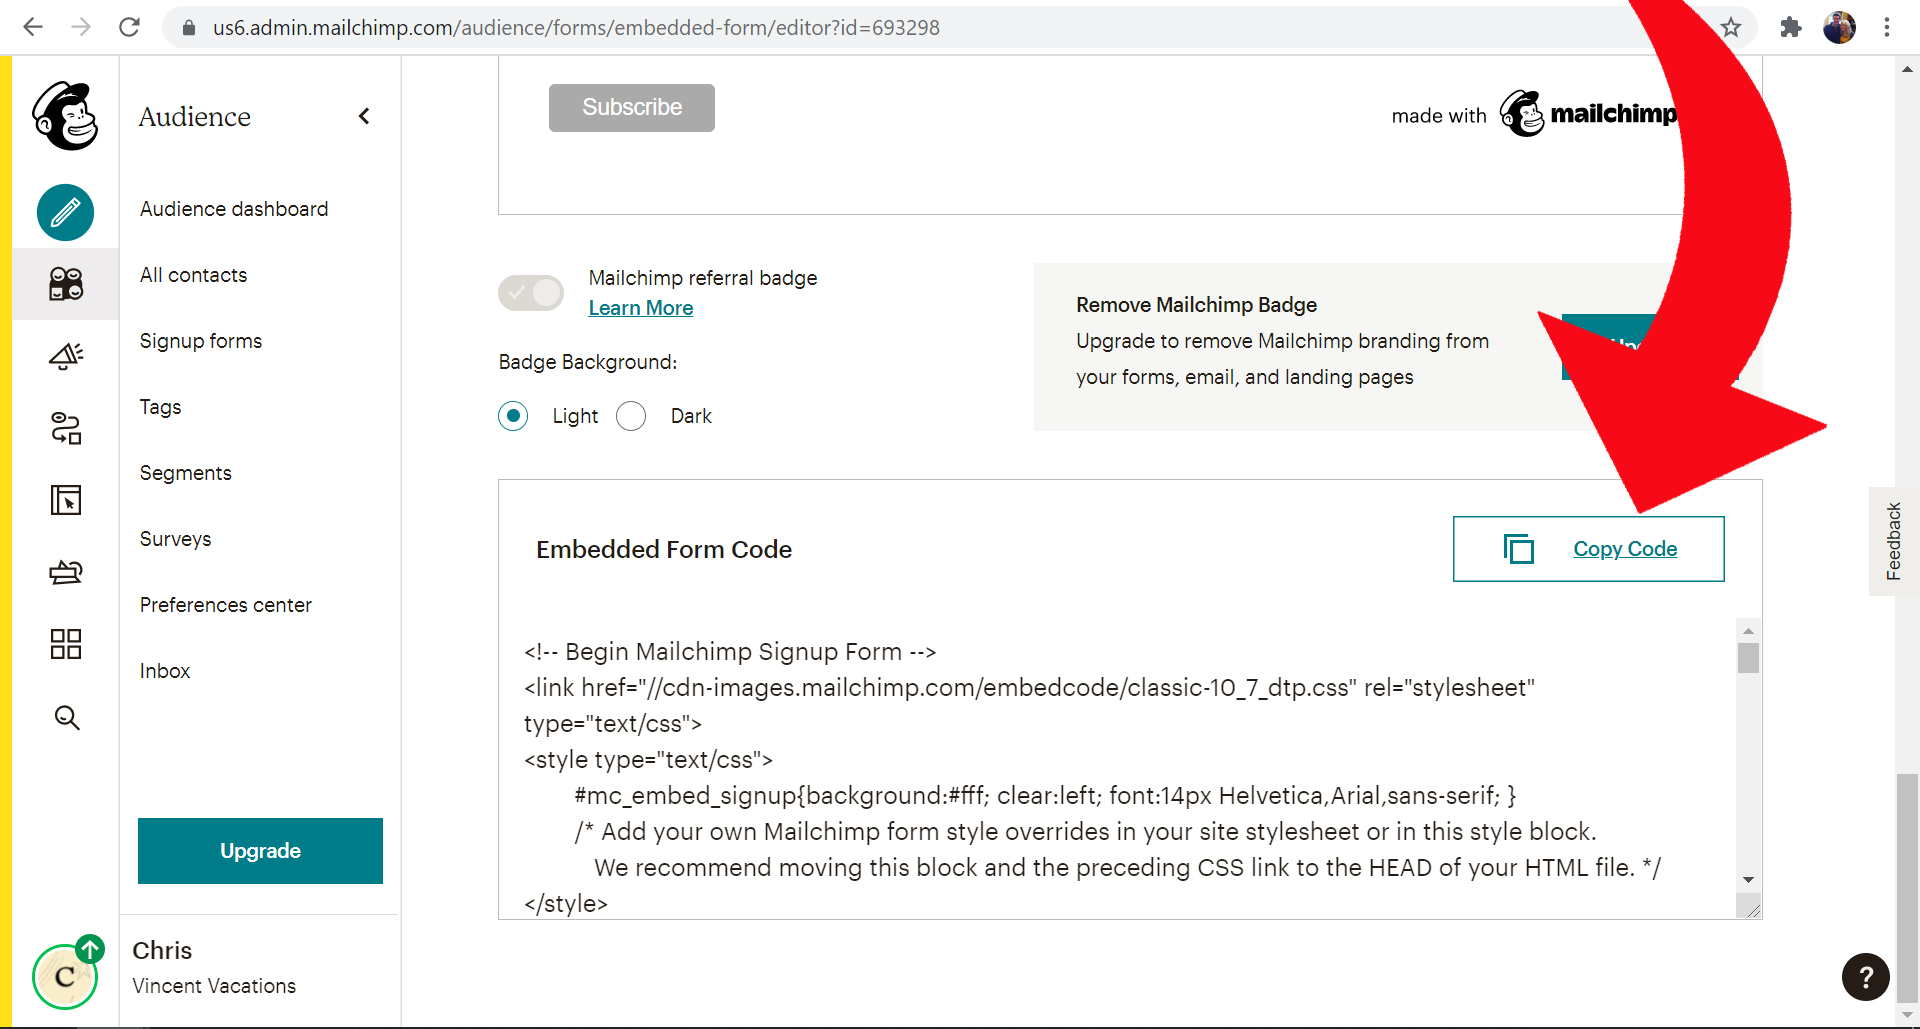Open the Learn More link
Screen dimensions: 1920x1029
pyautogui.click(x=640, y=308)
